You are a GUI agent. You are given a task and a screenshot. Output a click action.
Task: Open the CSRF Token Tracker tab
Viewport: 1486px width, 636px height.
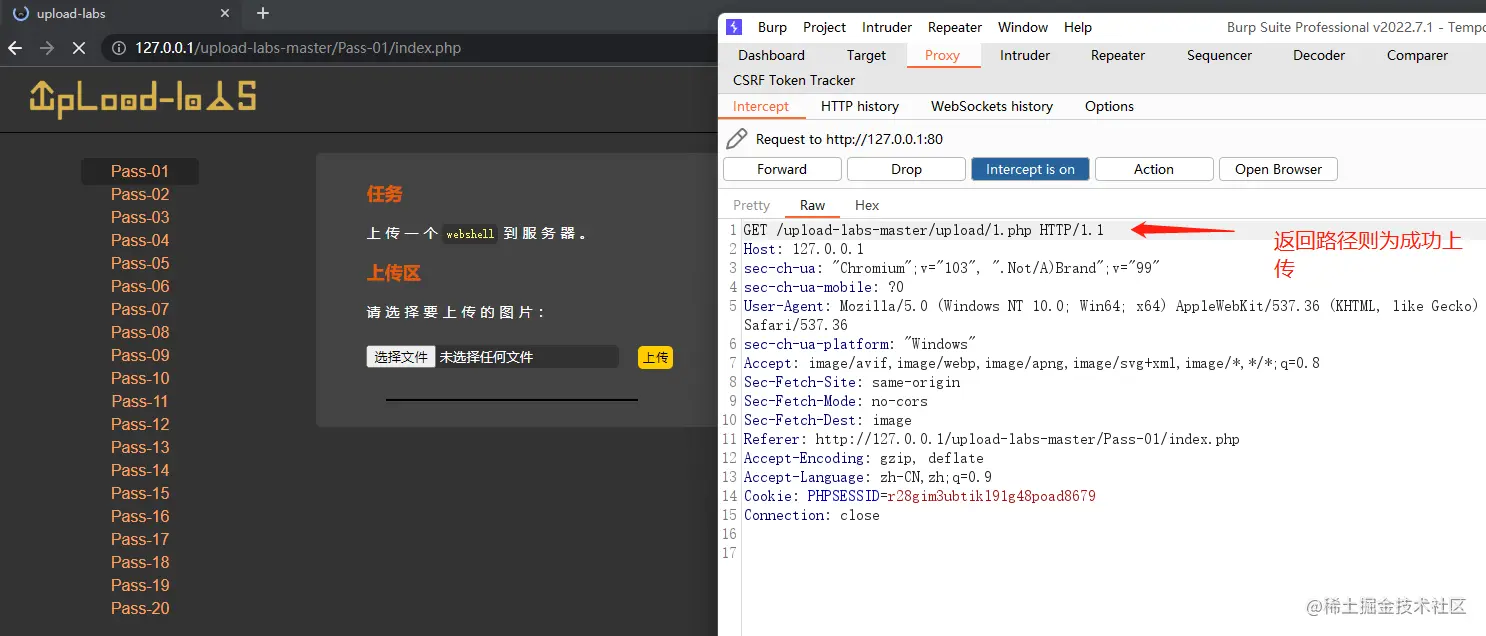click(794, 80)
